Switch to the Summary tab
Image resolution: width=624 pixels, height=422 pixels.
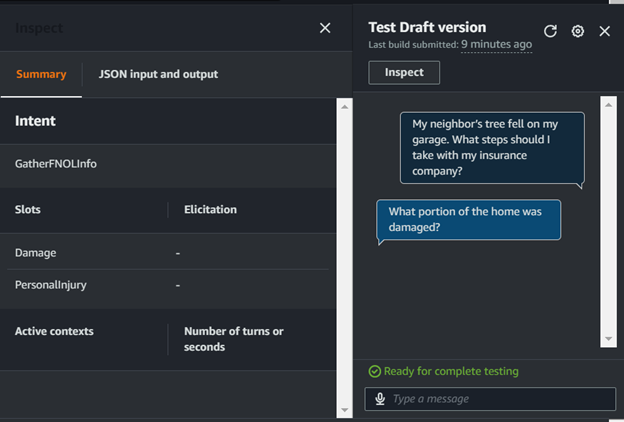click(x=41, y=74)
